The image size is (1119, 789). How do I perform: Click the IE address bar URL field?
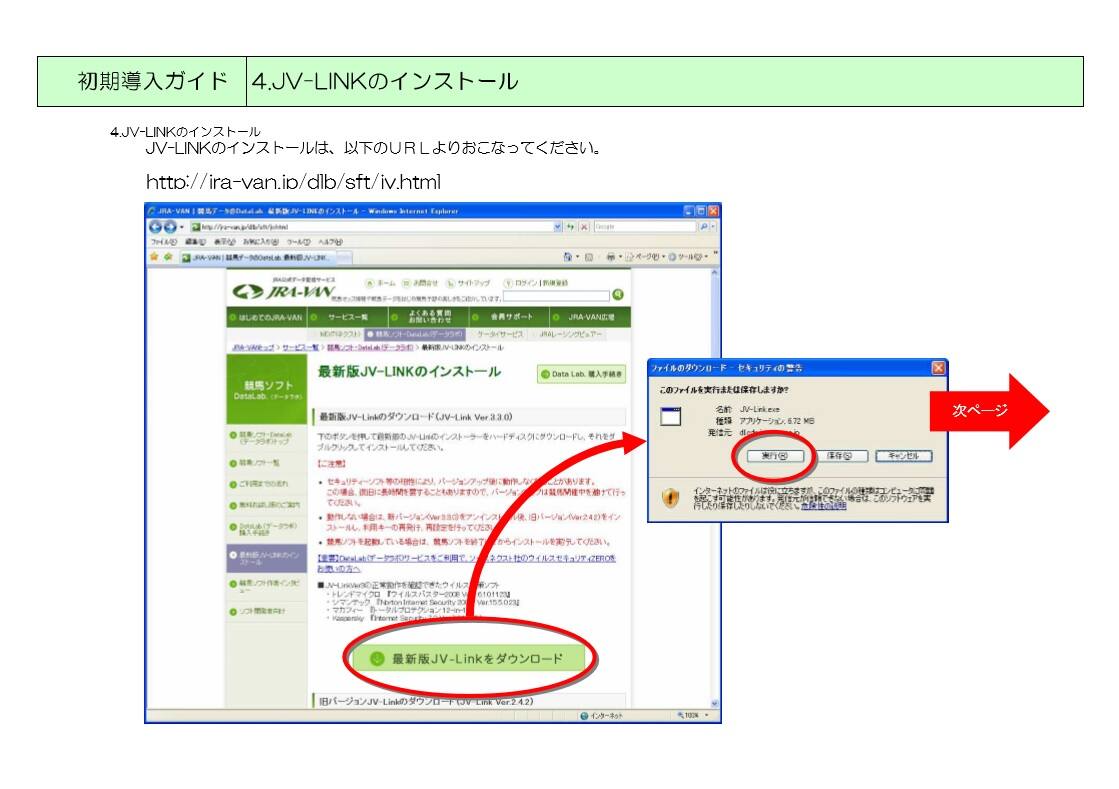coord(371,227)
